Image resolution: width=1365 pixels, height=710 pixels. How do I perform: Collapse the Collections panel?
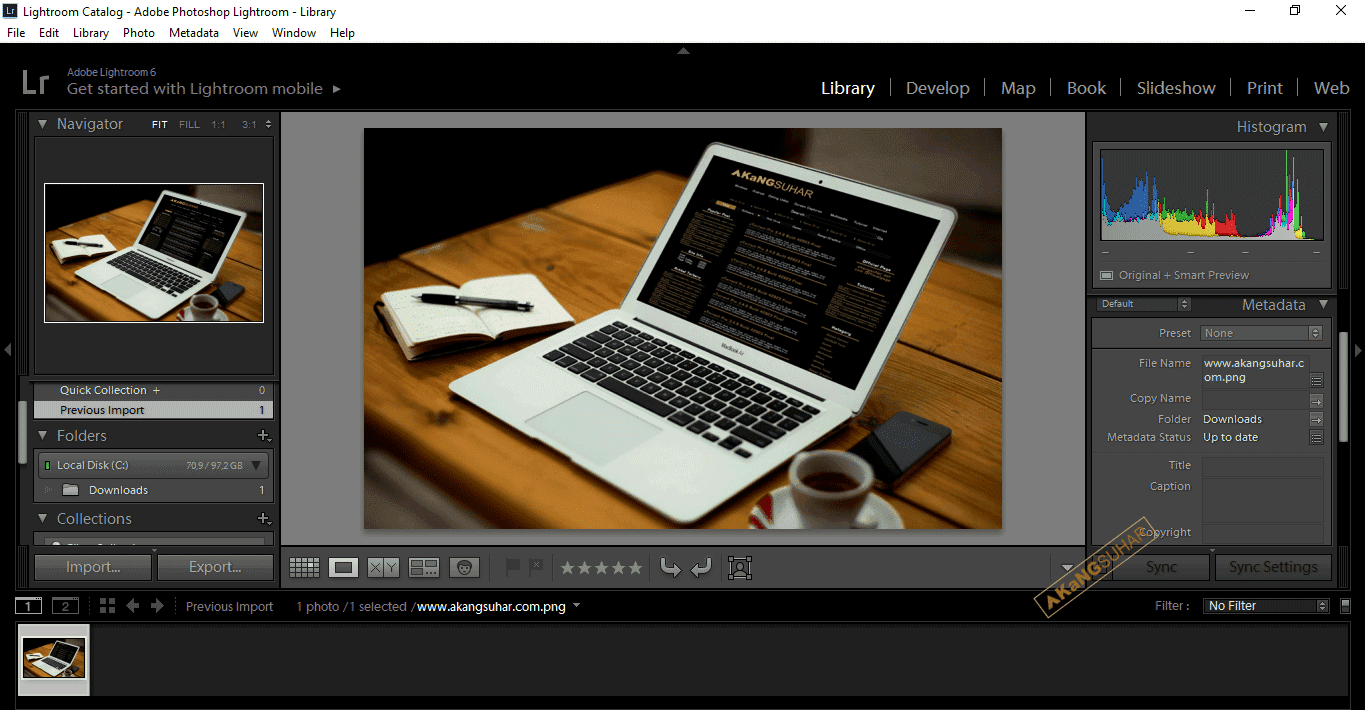43,519
